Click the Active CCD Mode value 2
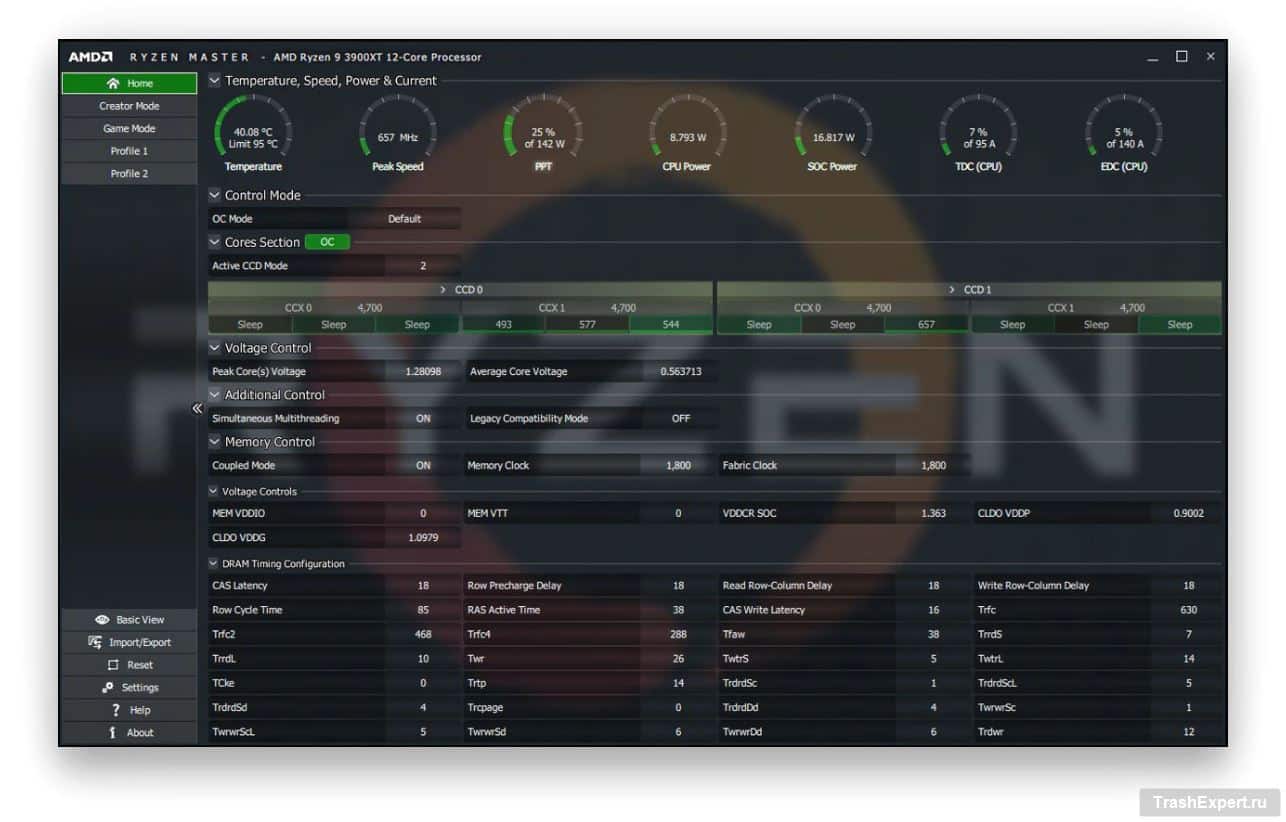The image size is (1286, 822). [423, 266]
